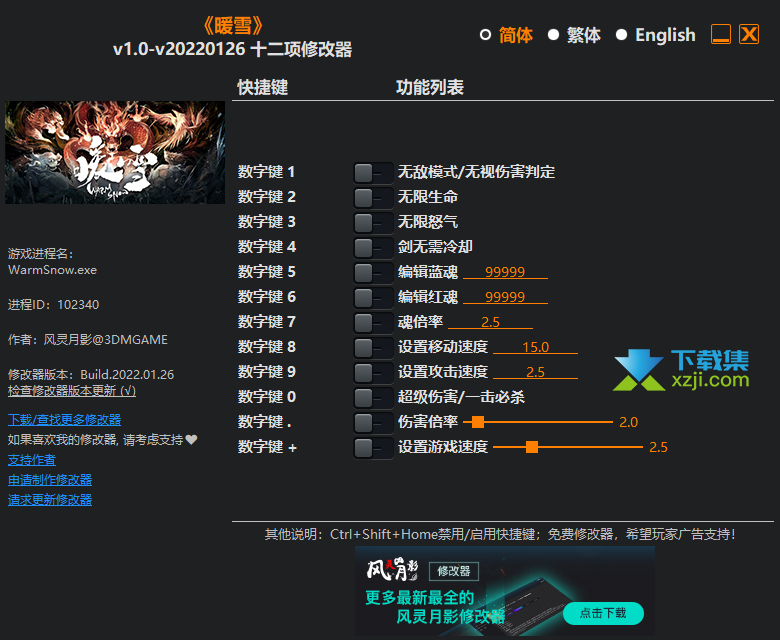
Task: Click the 功能列表 column header
Action: coord(430,88)
